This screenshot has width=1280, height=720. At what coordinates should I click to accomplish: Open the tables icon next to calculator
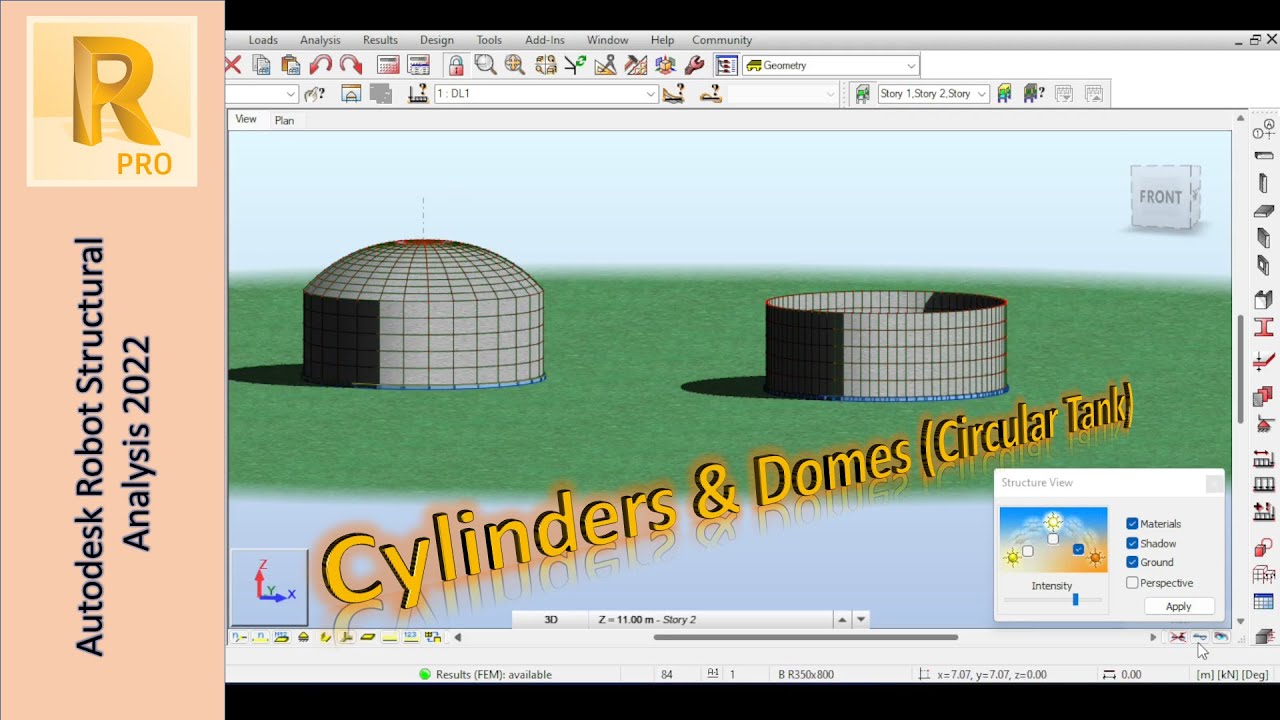419,65
